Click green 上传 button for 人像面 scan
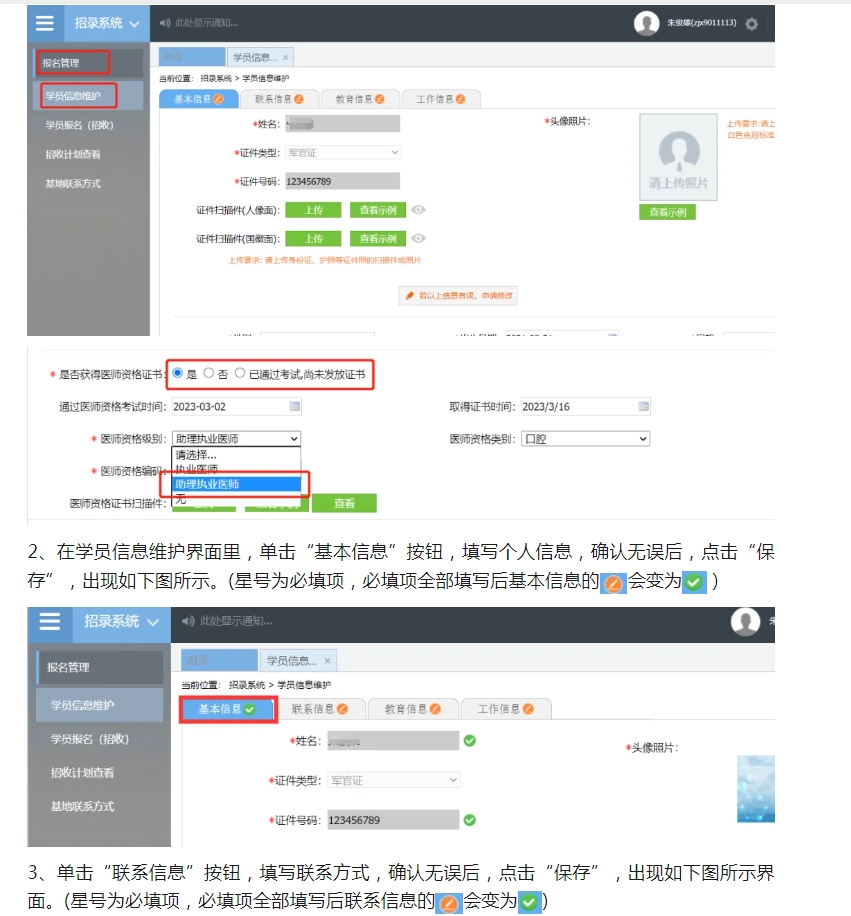Viewport: 851px width, 916px height. [x=313, y=210]
